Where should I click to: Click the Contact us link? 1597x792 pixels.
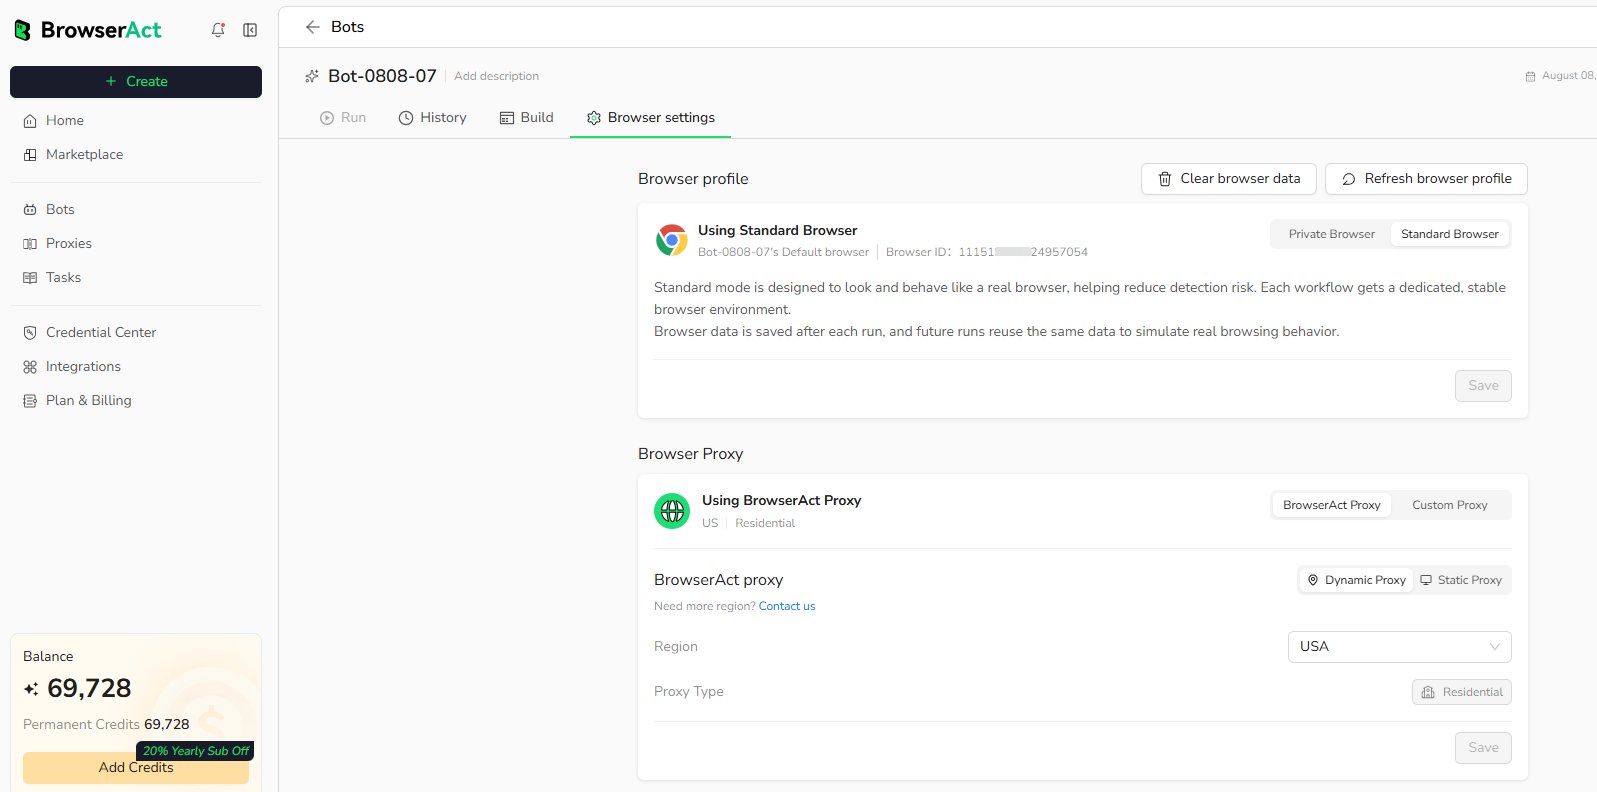point(787,606)
